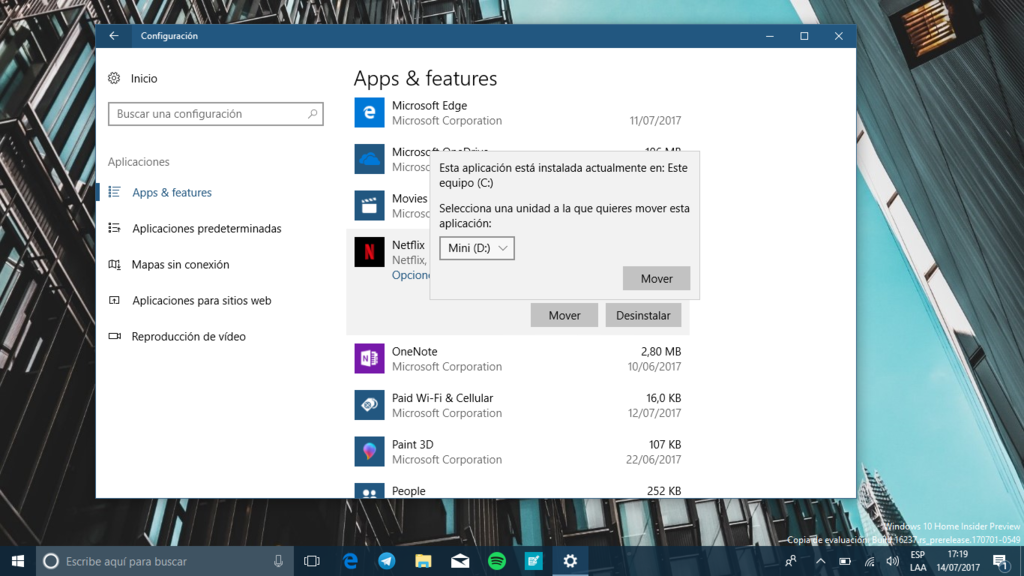
Task: Select the Paid Wi-Fi & Cellular entry text
Action: click(442, 398)
